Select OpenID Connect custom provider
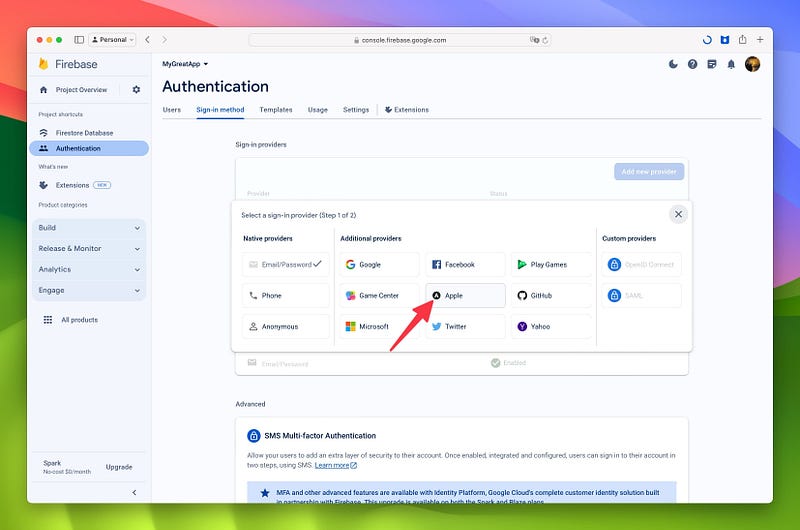The image size is (800, 530). [x=641, y=265]
